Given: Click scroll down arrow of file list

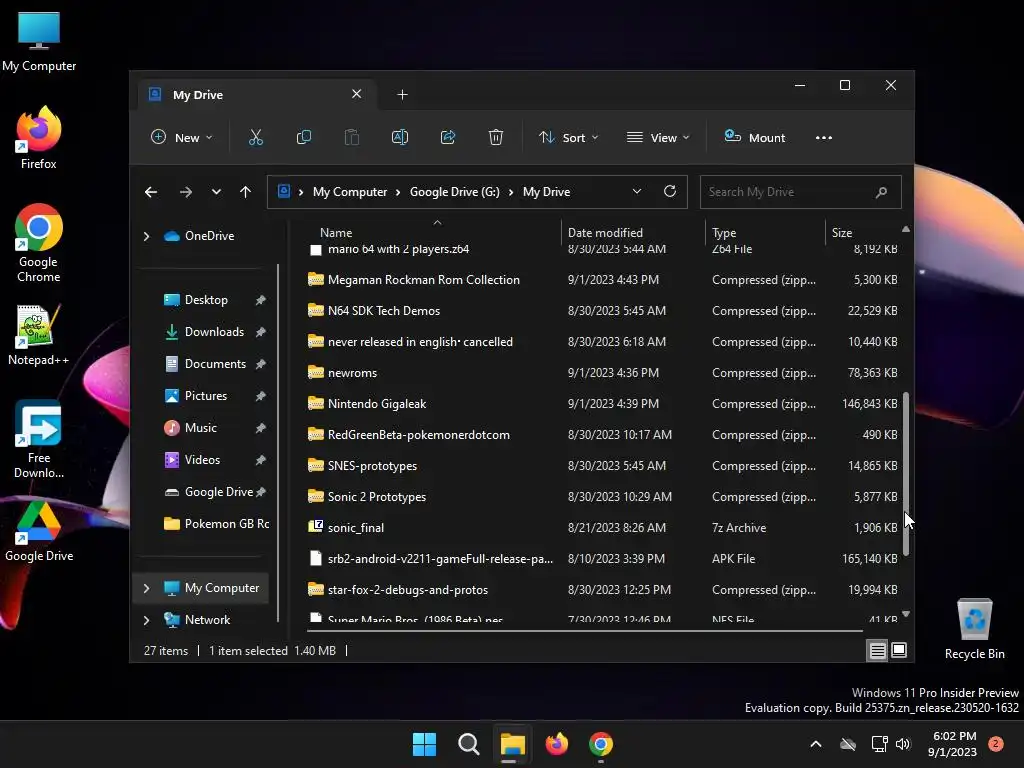Looking at the screenshot, I should click(906, 614).
